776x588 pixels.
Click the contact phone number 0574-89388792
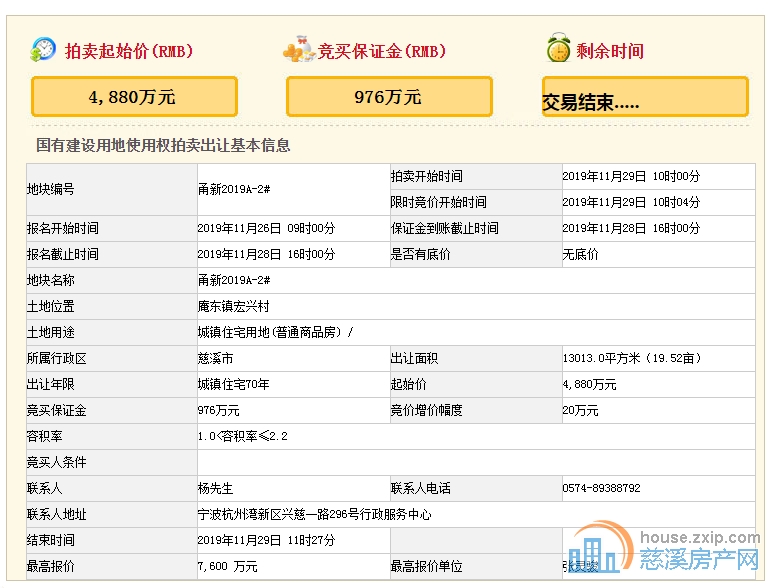(601, 488)
